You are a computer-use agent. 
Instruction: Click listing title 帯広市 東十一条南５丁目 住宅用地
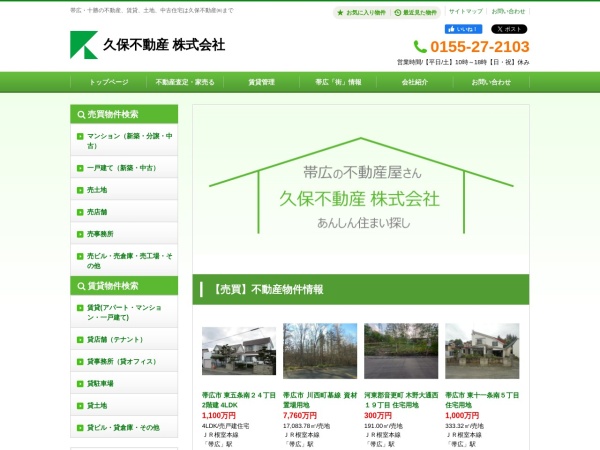pos(482,400)
